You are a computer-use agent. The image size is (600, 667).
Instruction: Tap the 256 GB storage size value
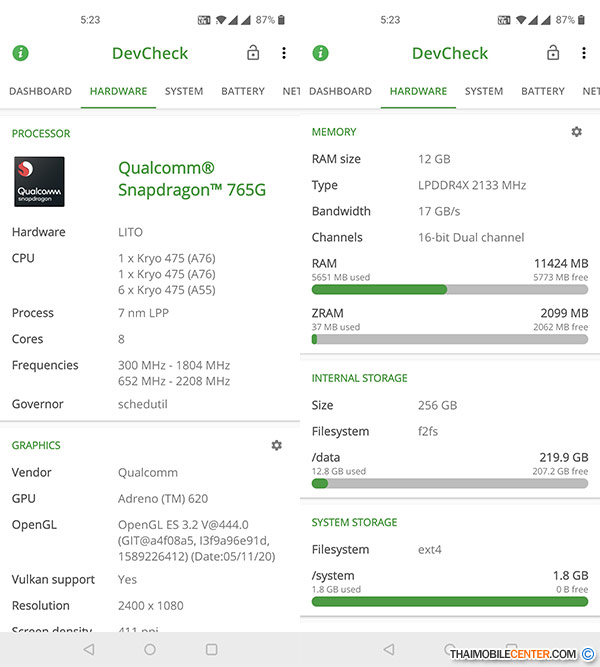pyautogui.click(x=437, y=405)
